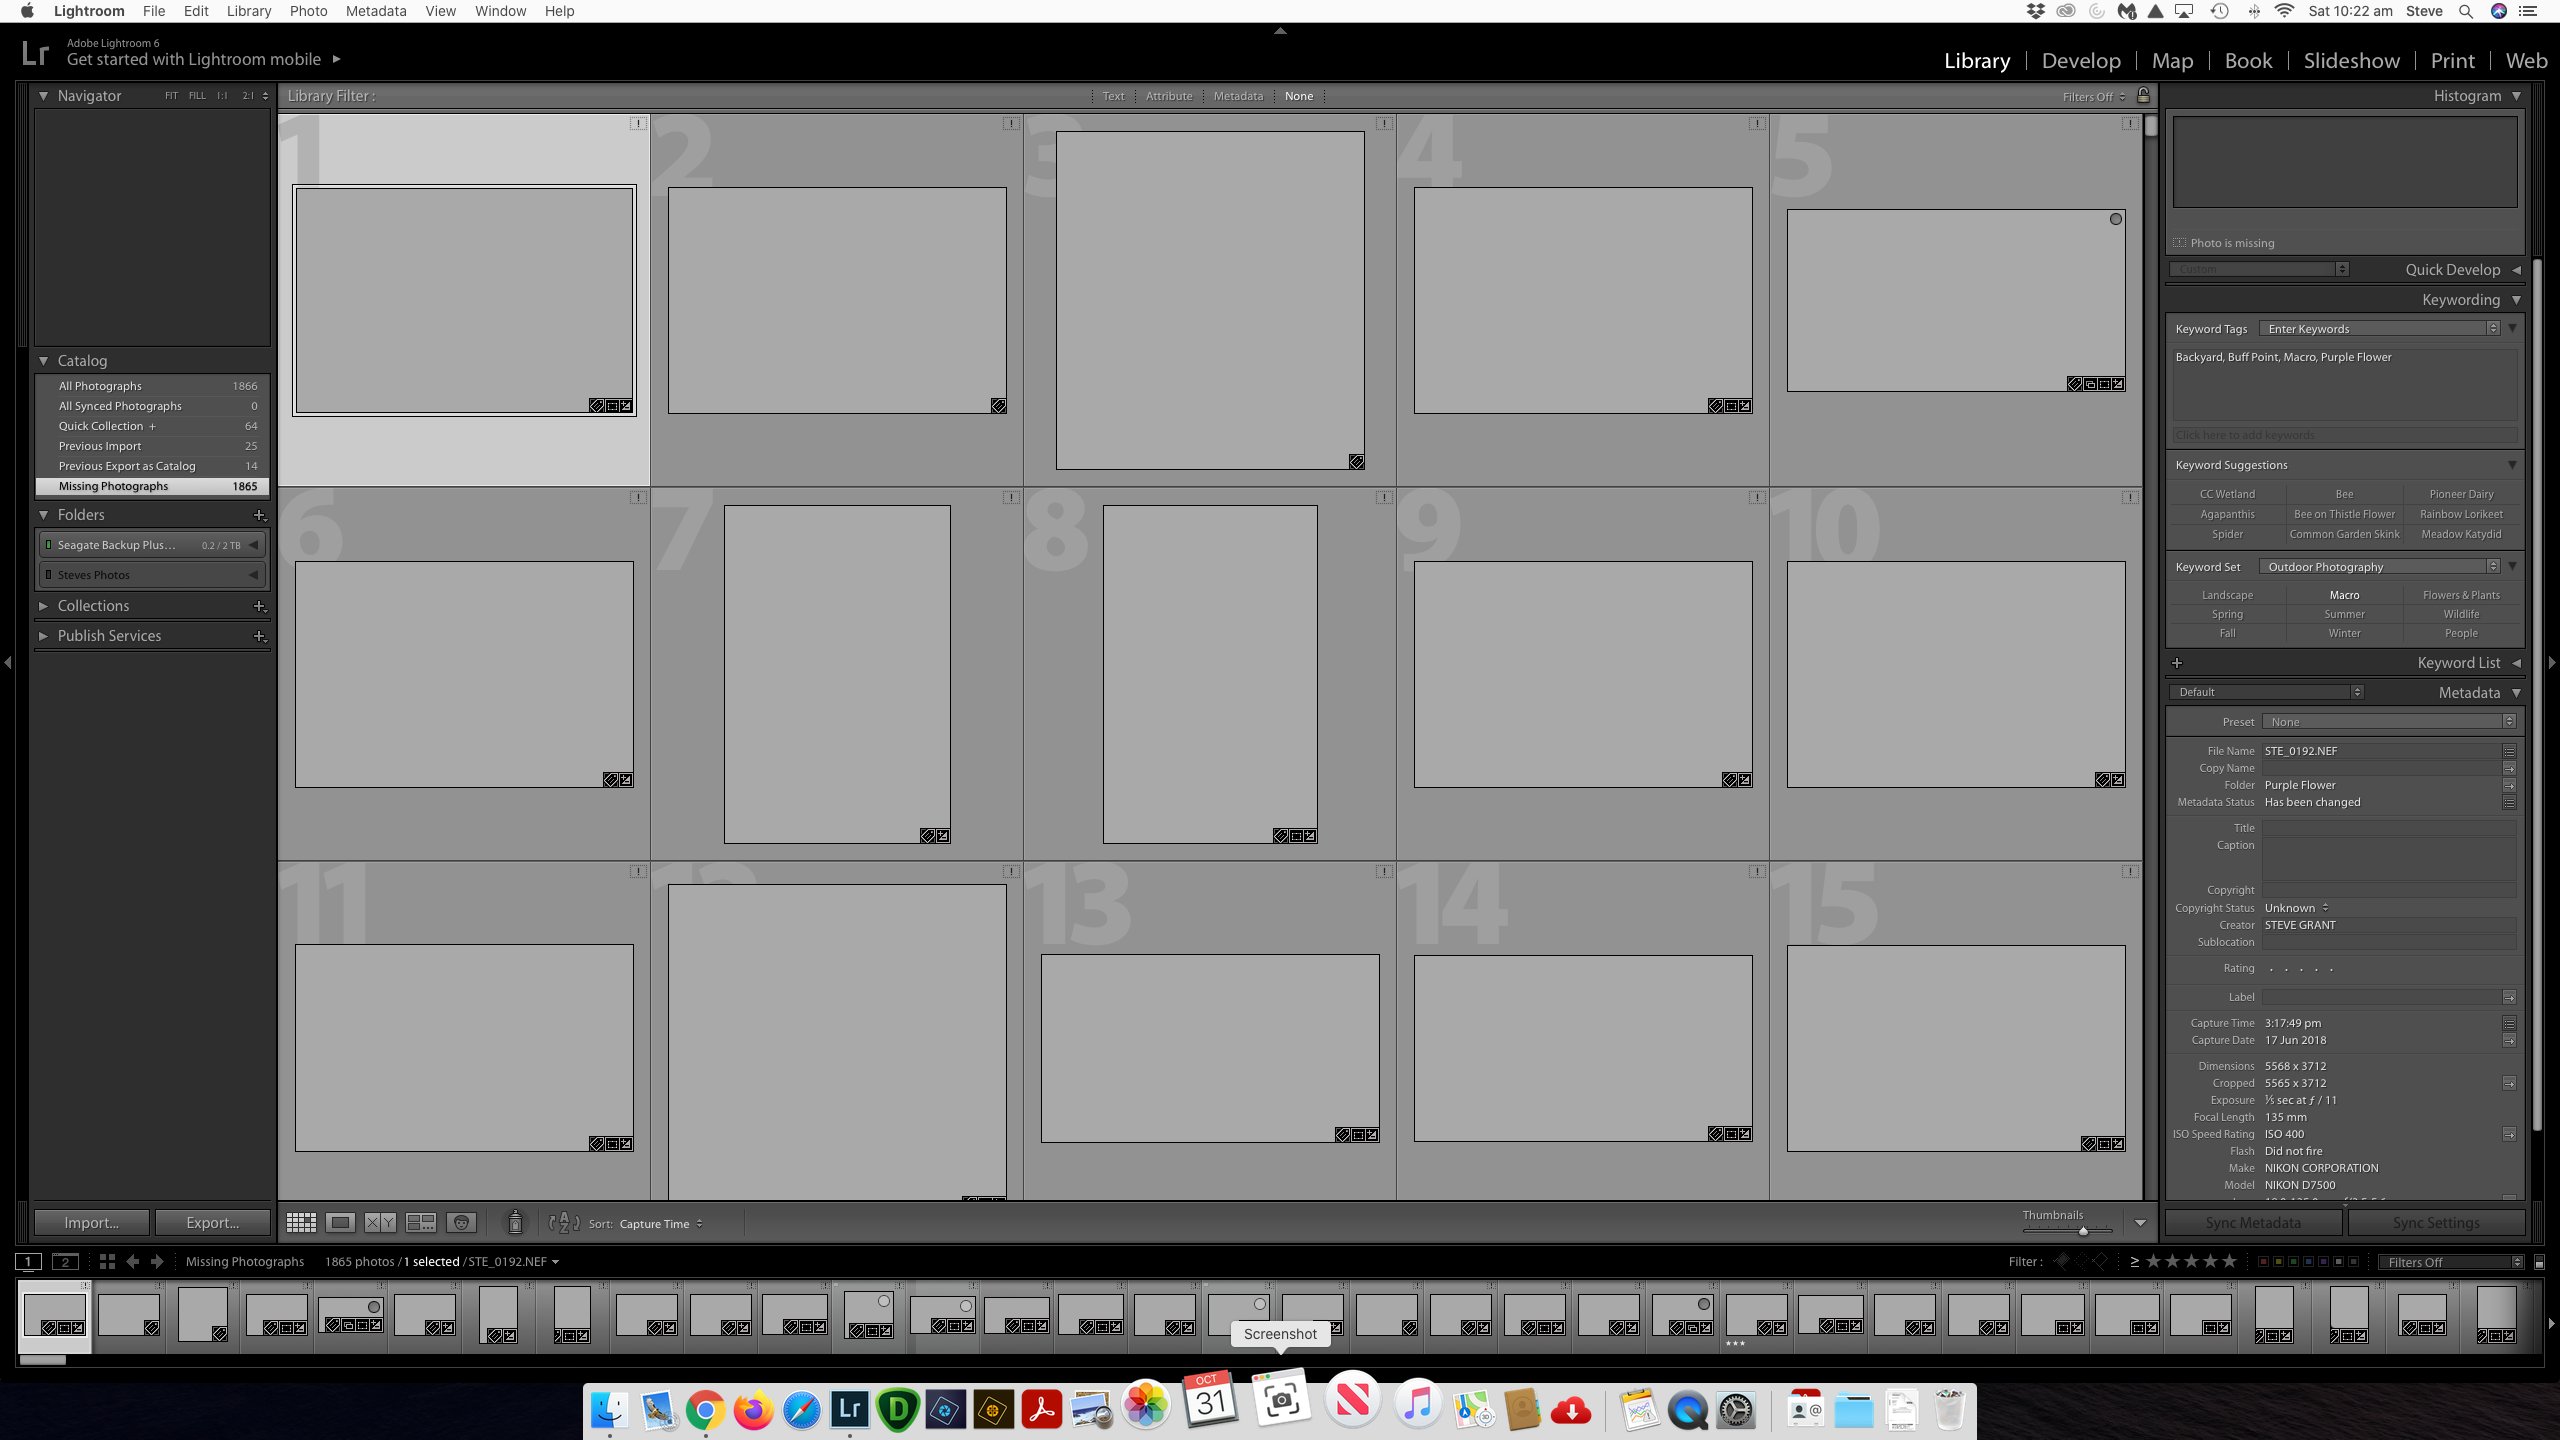Open the People view
Screen dimensions: 2560x1440
tap(461, 1222)
